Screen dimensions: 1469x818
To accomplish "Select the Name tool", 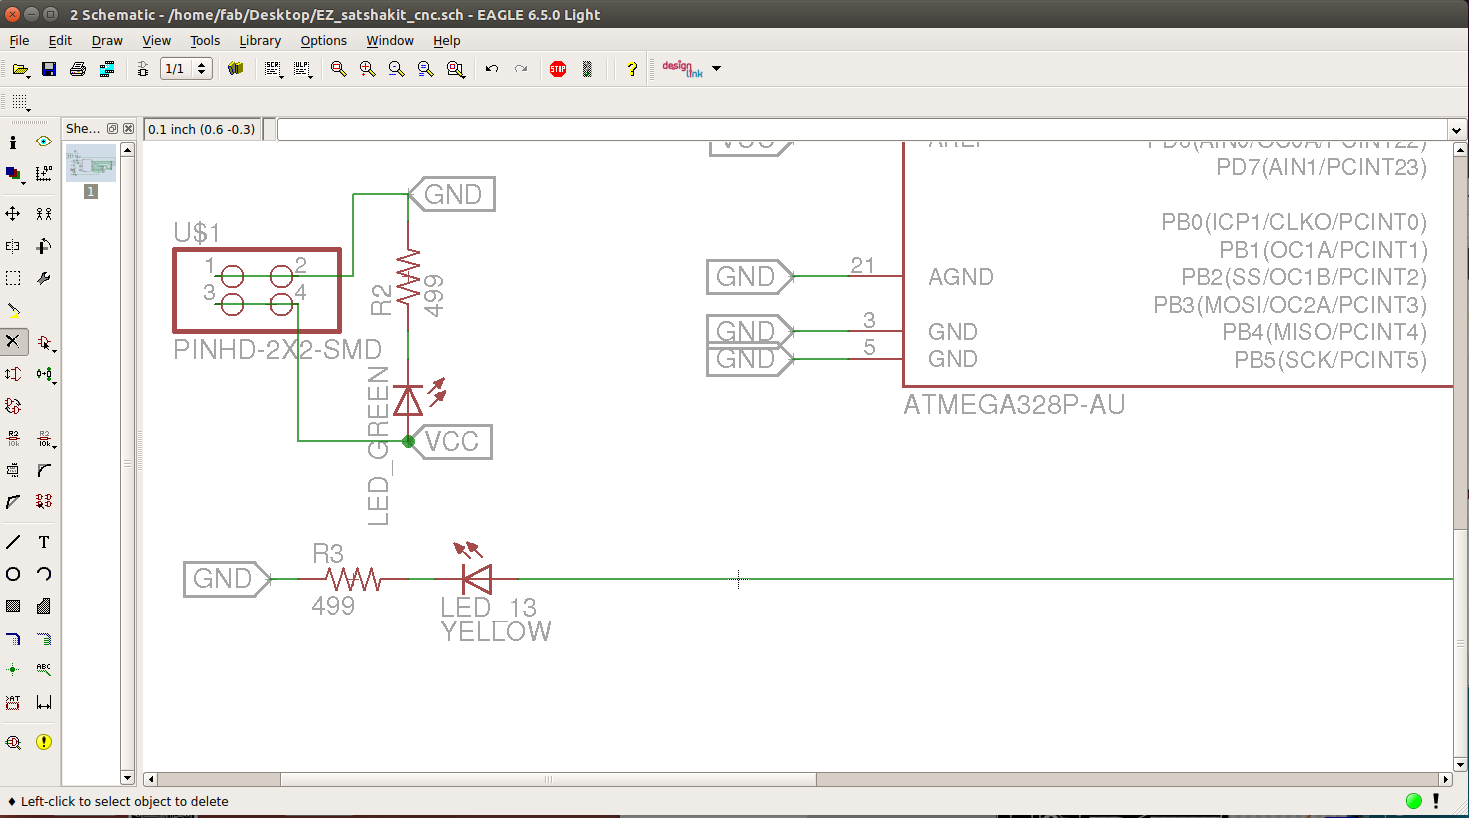I will [13, 438].
